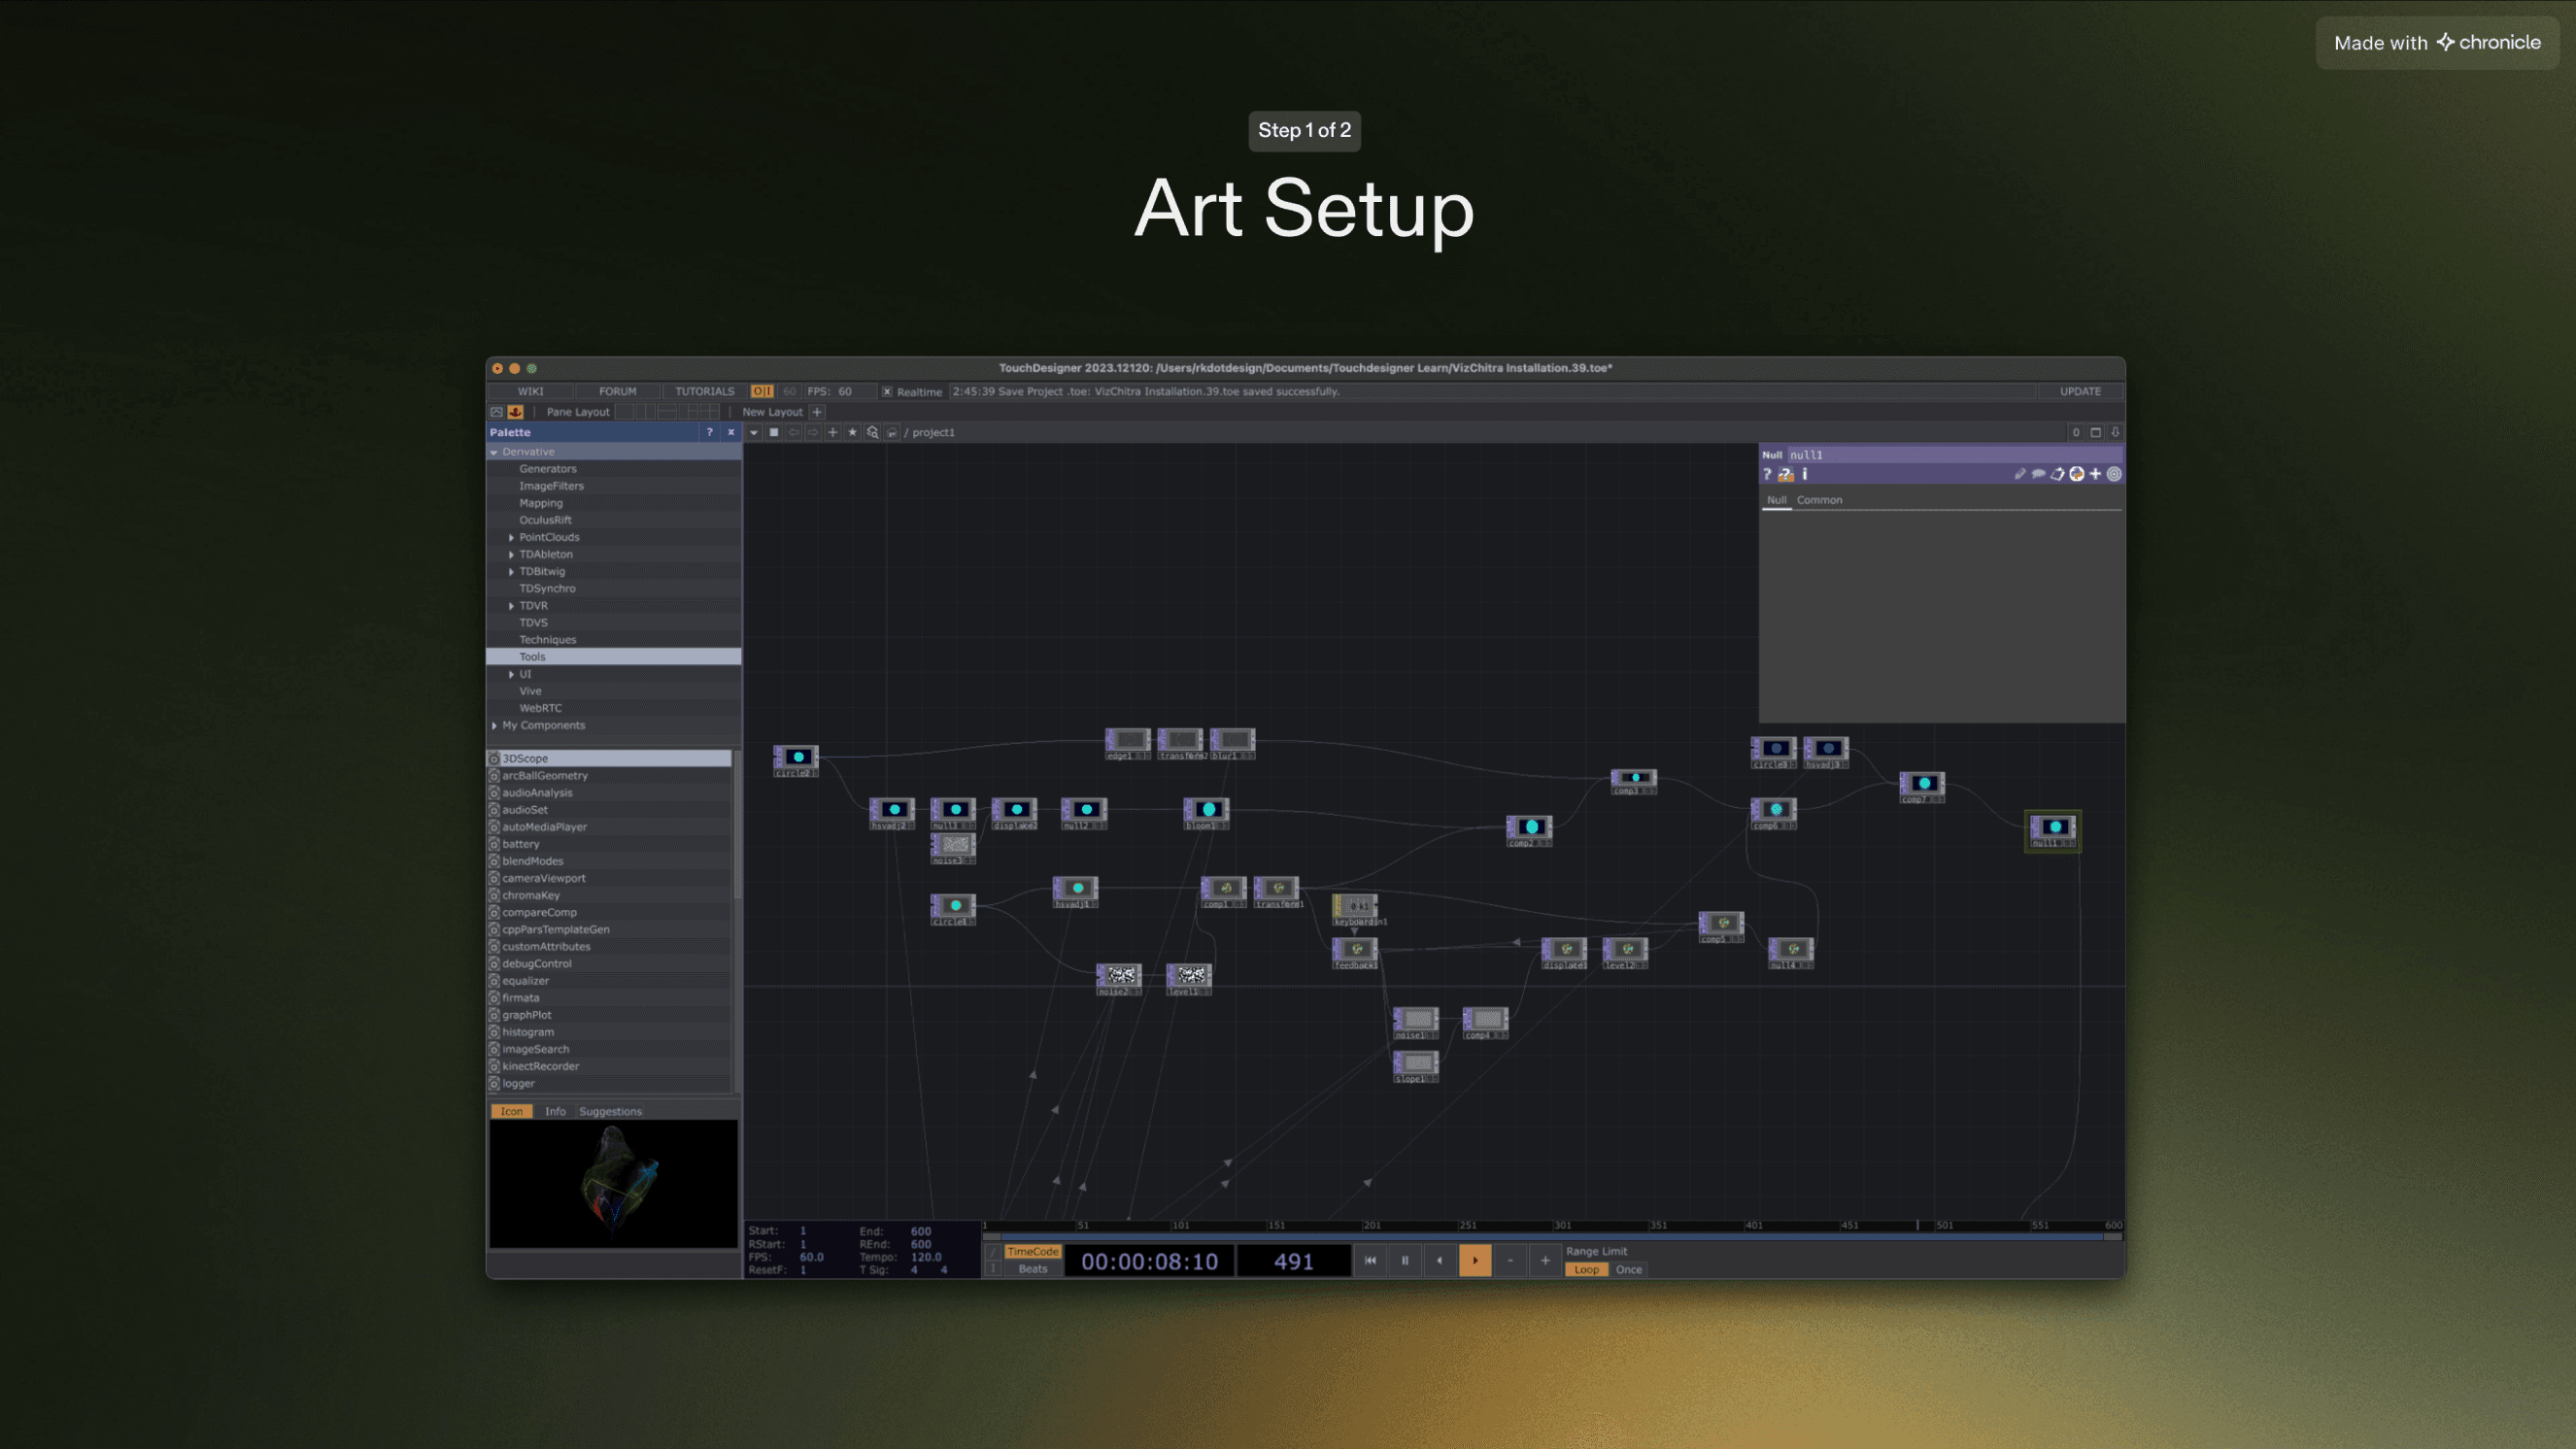Jump to timeline start with rewind button

1370,1260
